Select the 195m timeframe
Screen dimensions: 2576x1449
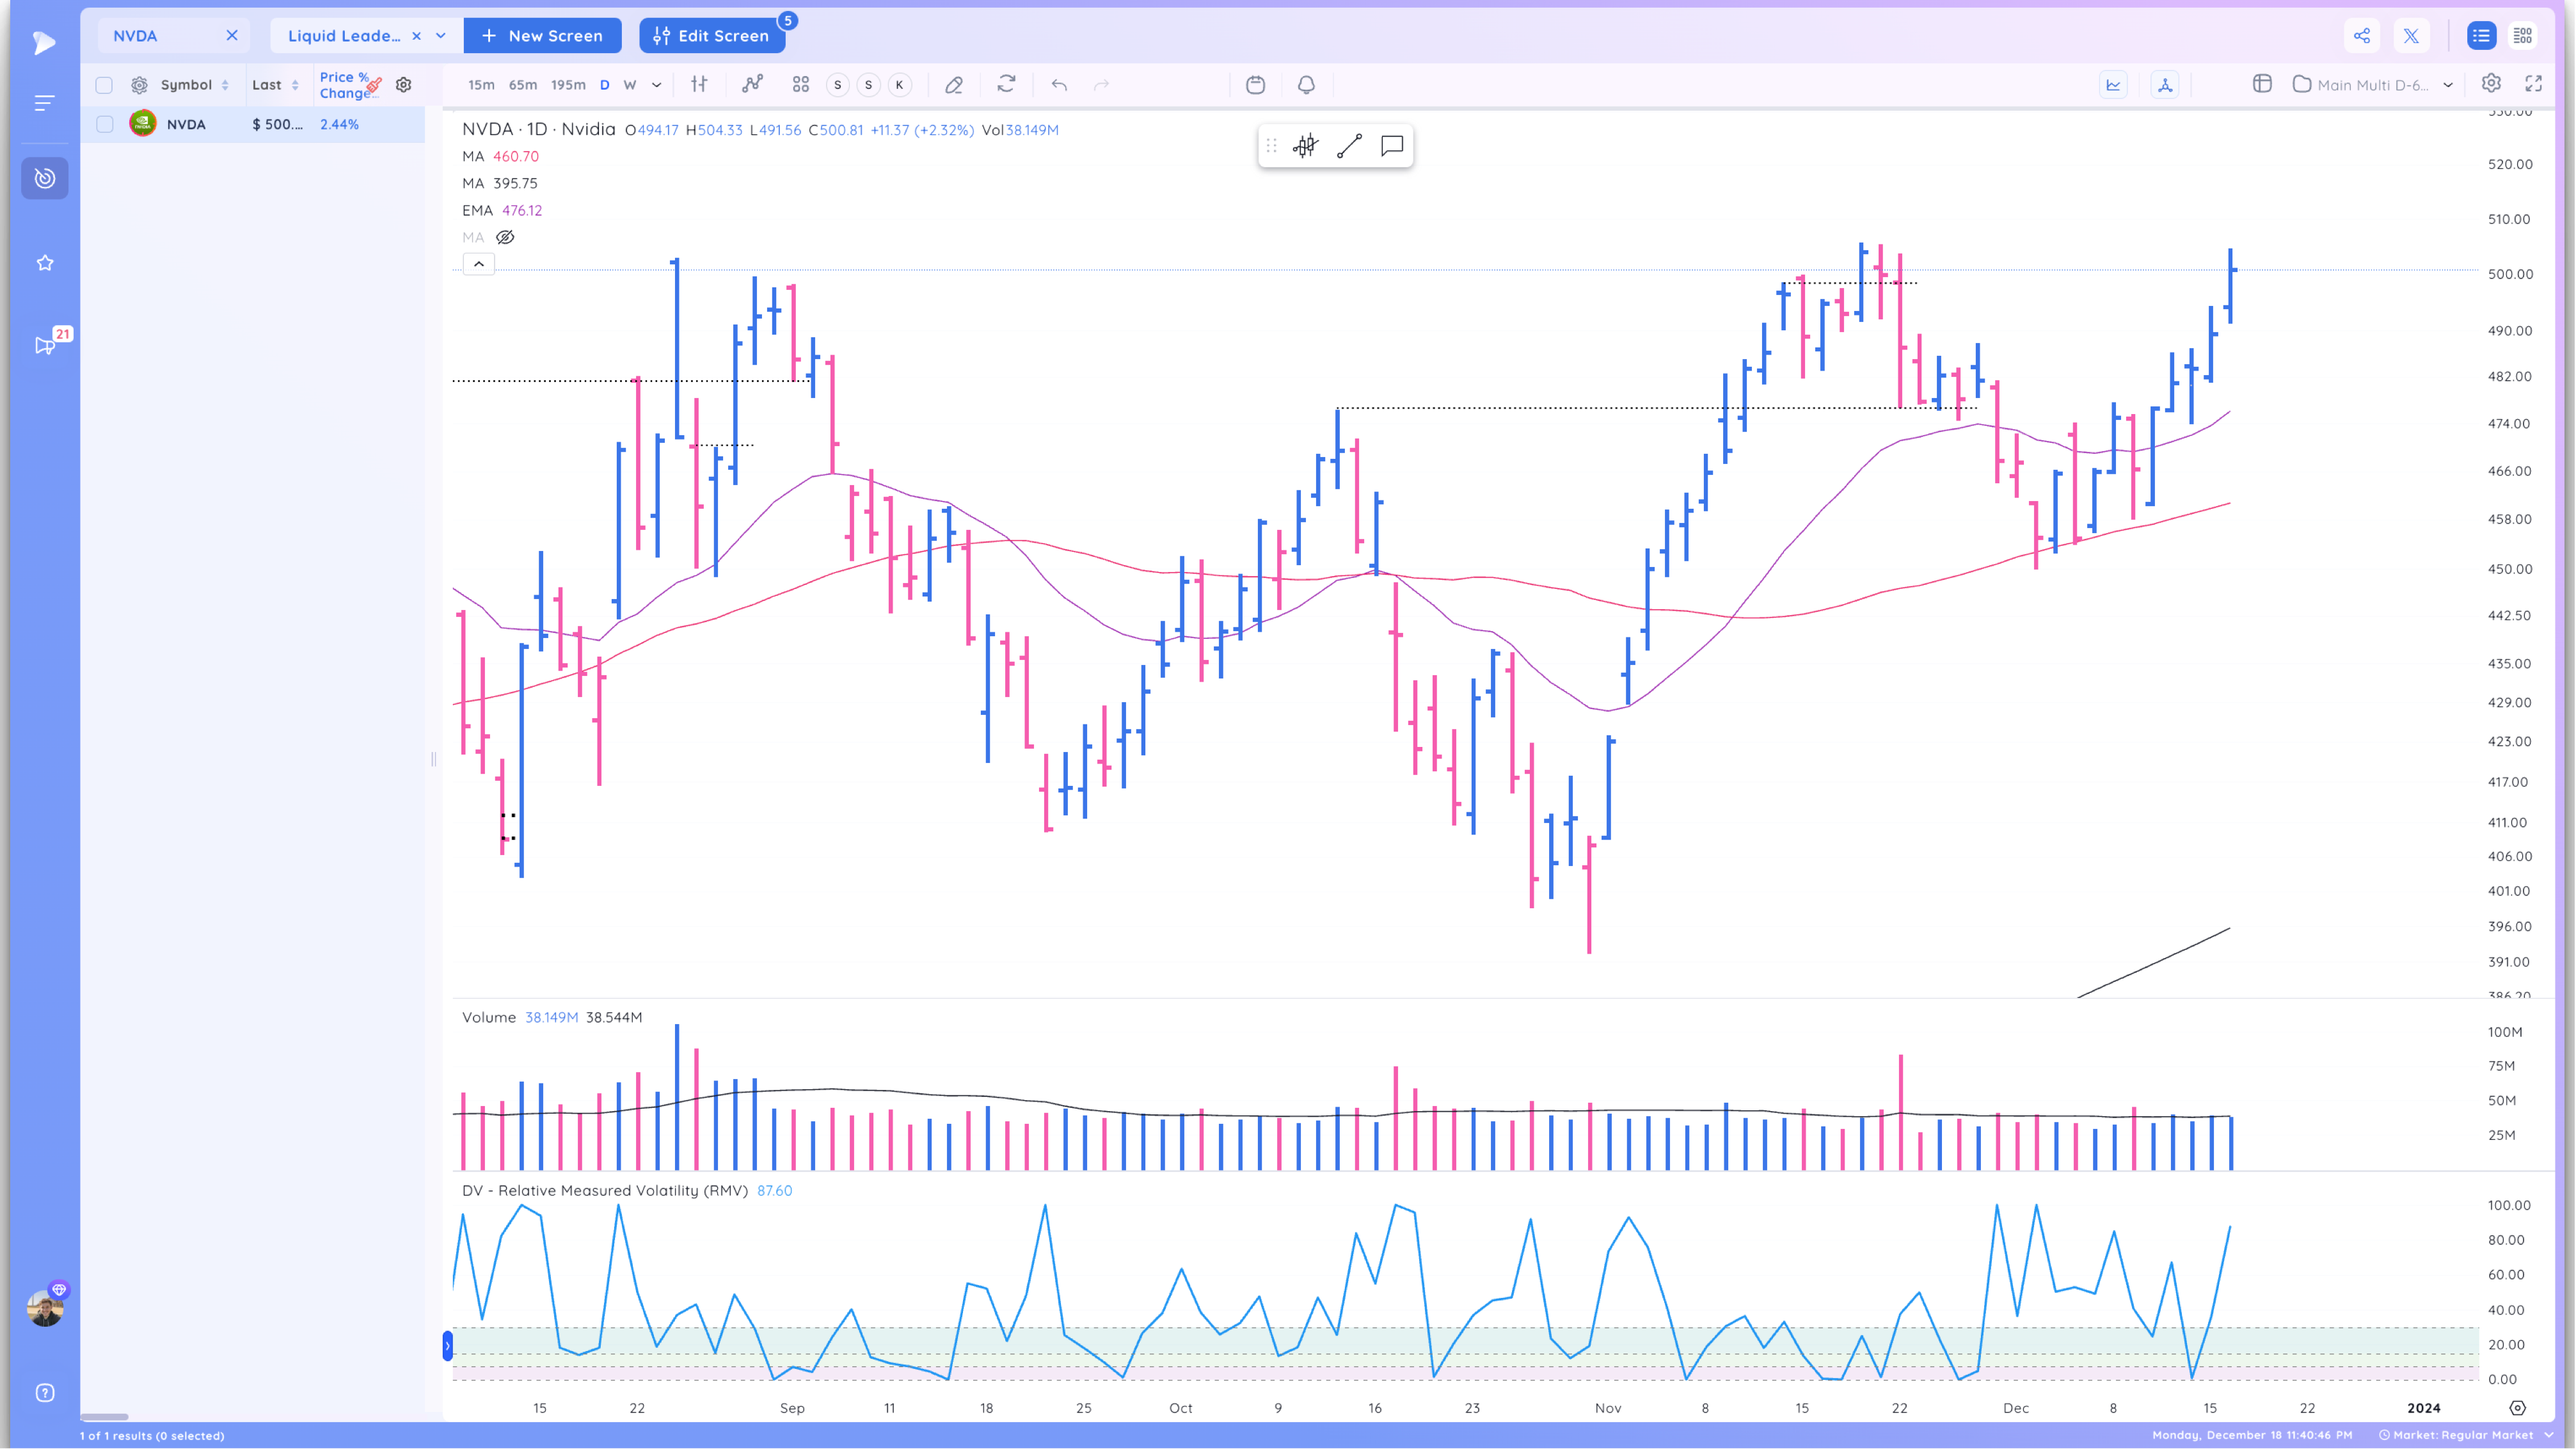pyautogui.click(x=568, y=85)
